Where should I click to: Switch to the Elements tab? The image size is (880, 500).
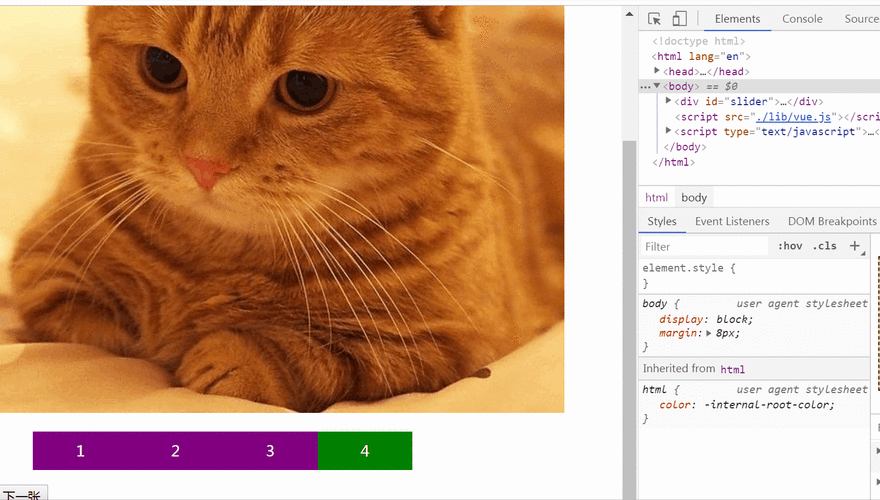click(x=737, y=19)
